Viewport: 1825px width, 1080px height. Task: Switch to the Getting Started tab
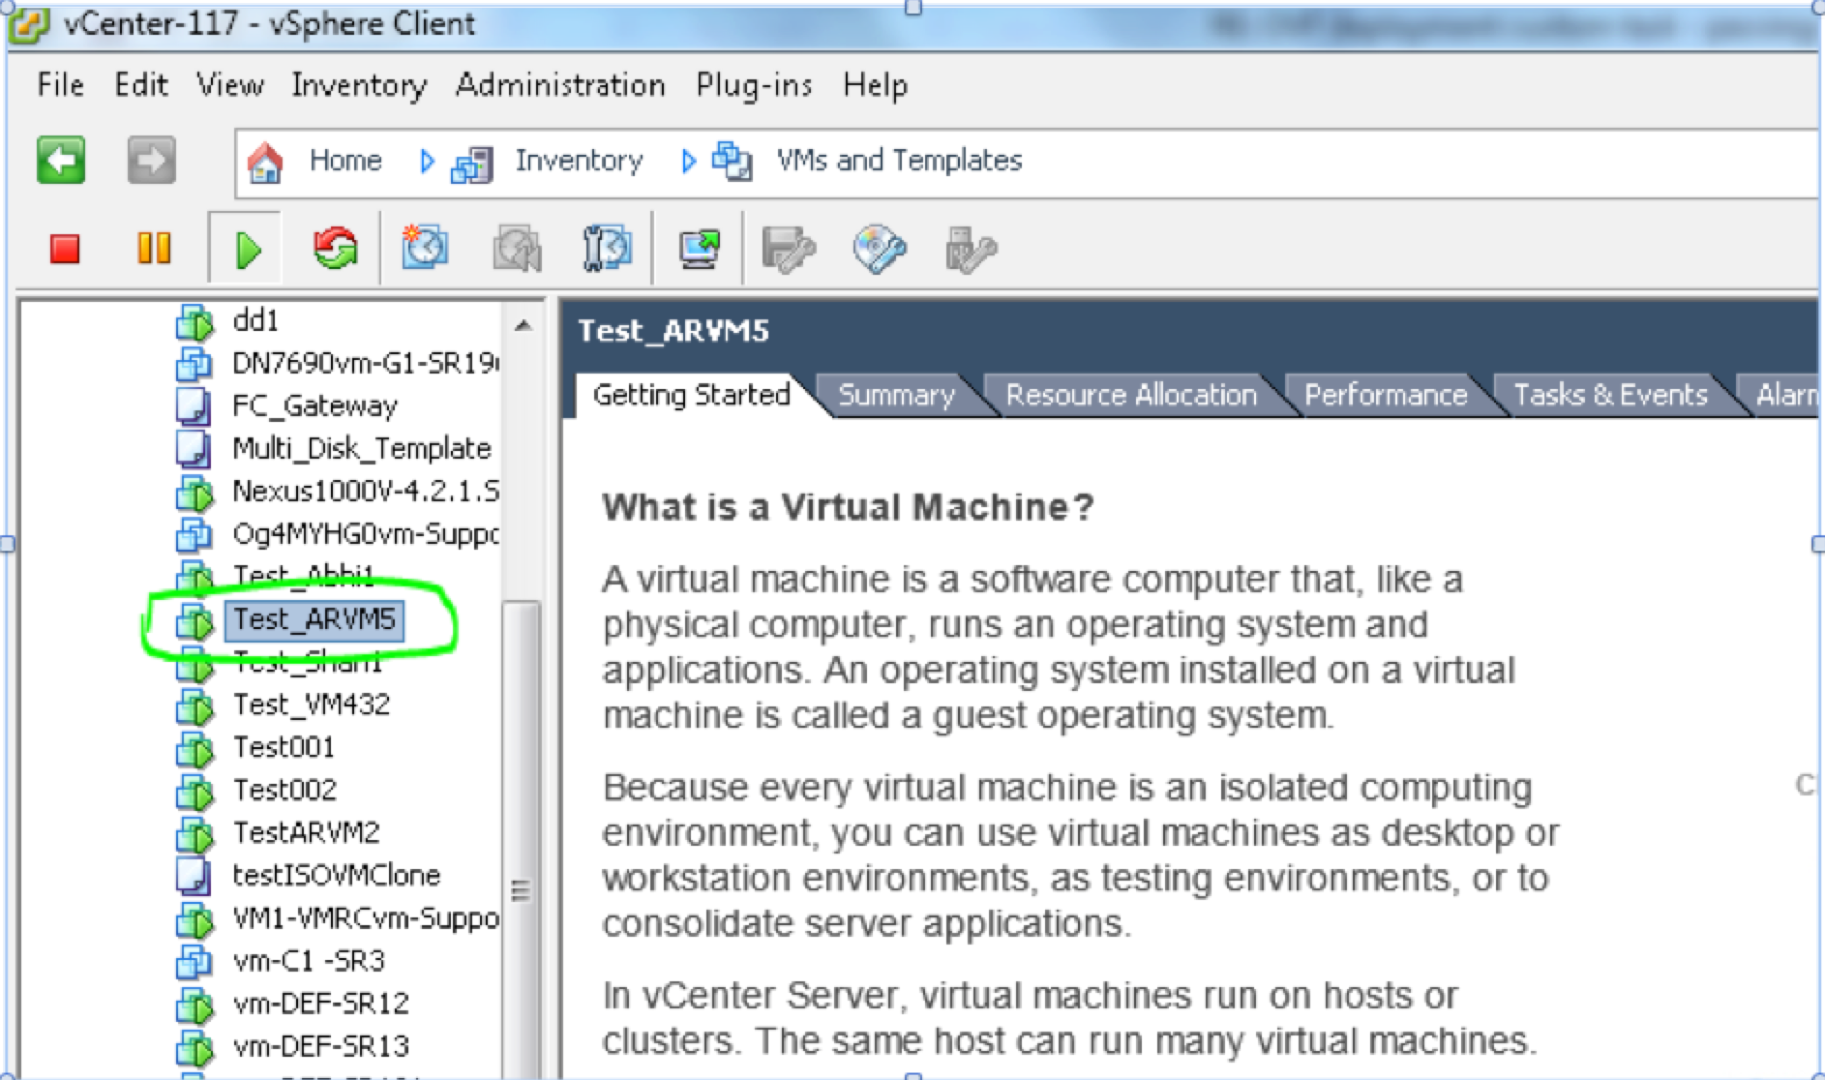692,395
